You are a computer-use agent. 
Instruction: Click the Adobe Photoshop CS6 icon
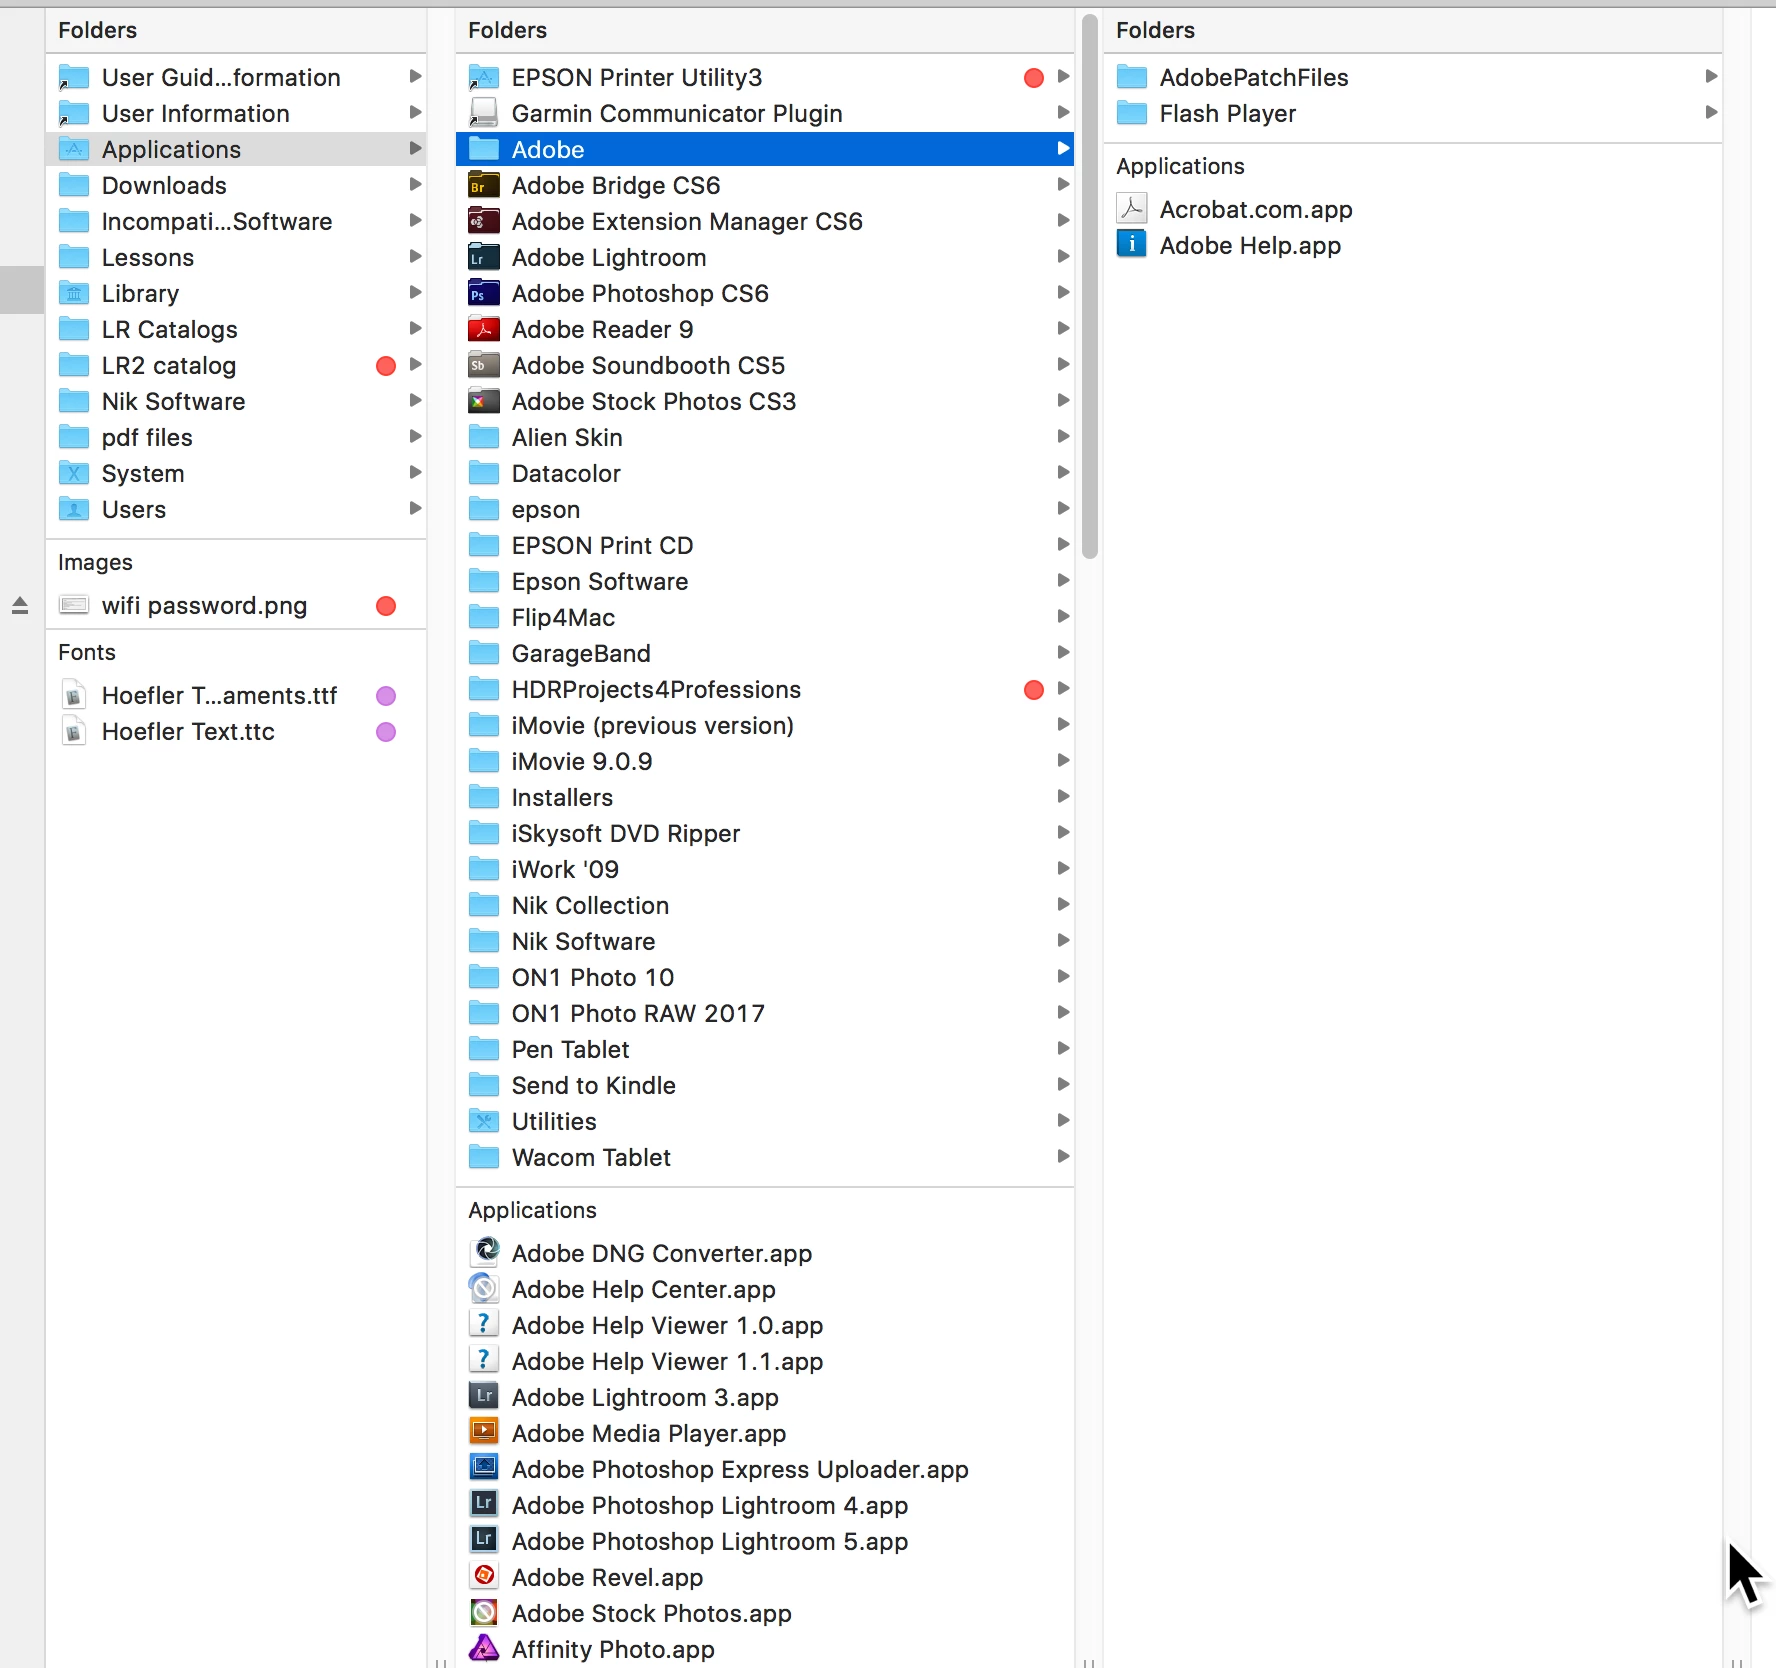pos(484,293)
